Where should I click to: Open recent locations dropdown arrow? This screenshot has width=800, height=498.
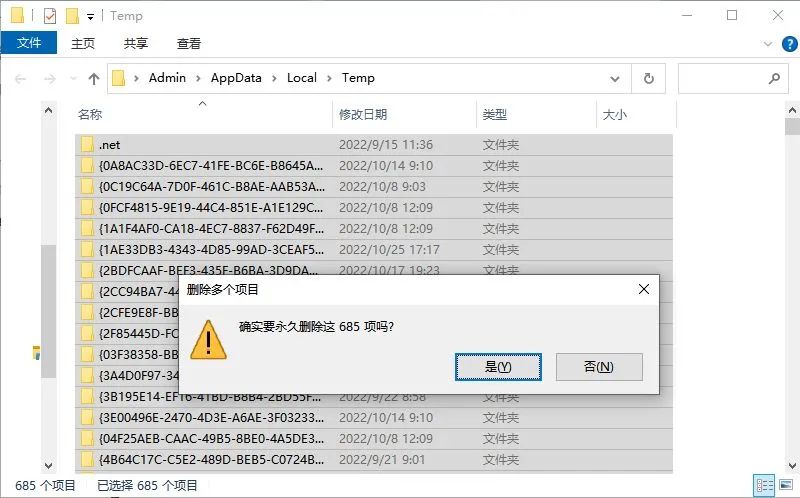(73, 79)
